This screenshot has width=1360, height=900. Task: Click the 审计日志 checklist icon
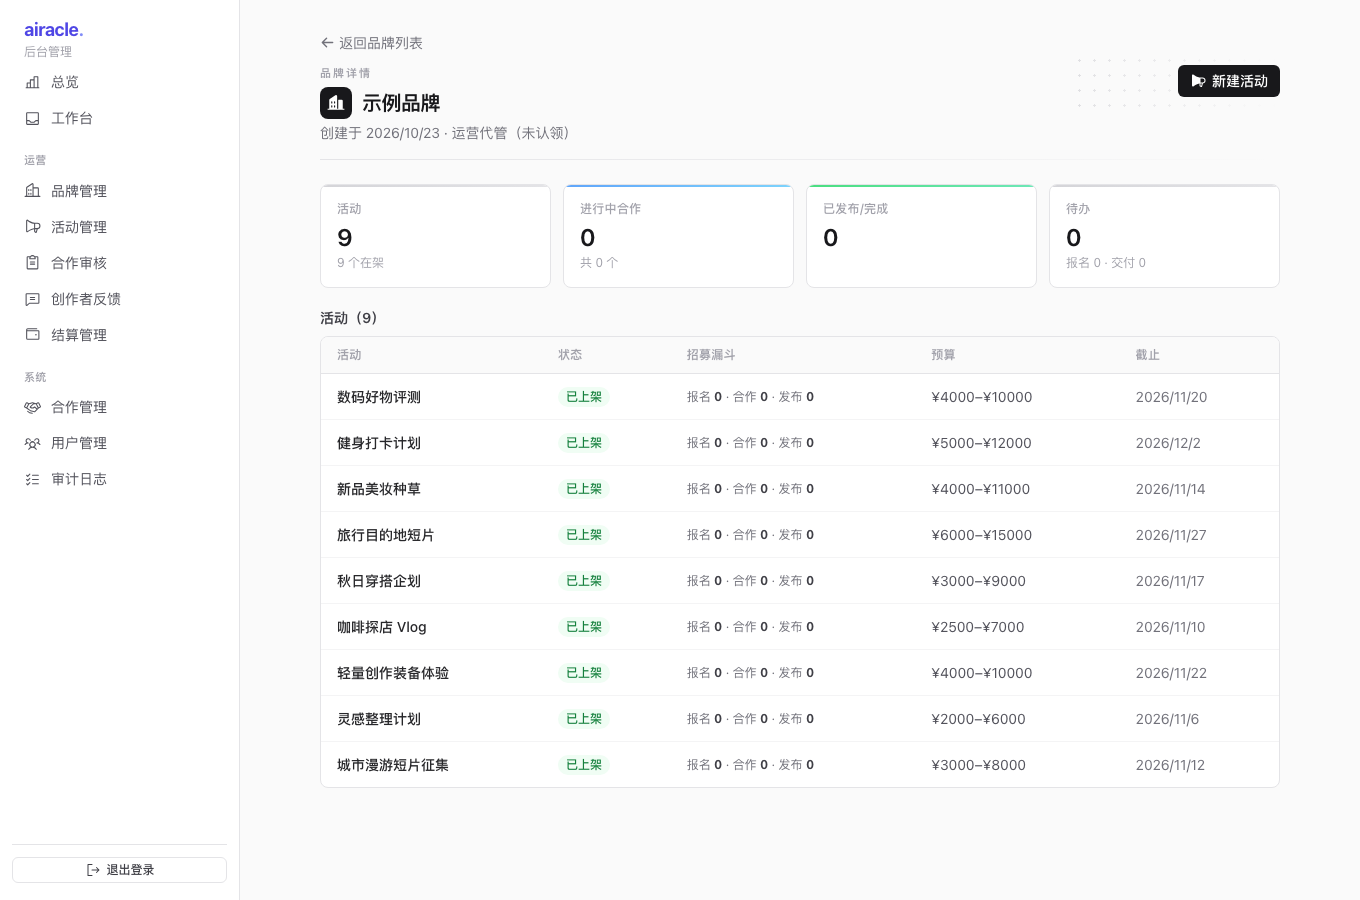pos(32,479)
